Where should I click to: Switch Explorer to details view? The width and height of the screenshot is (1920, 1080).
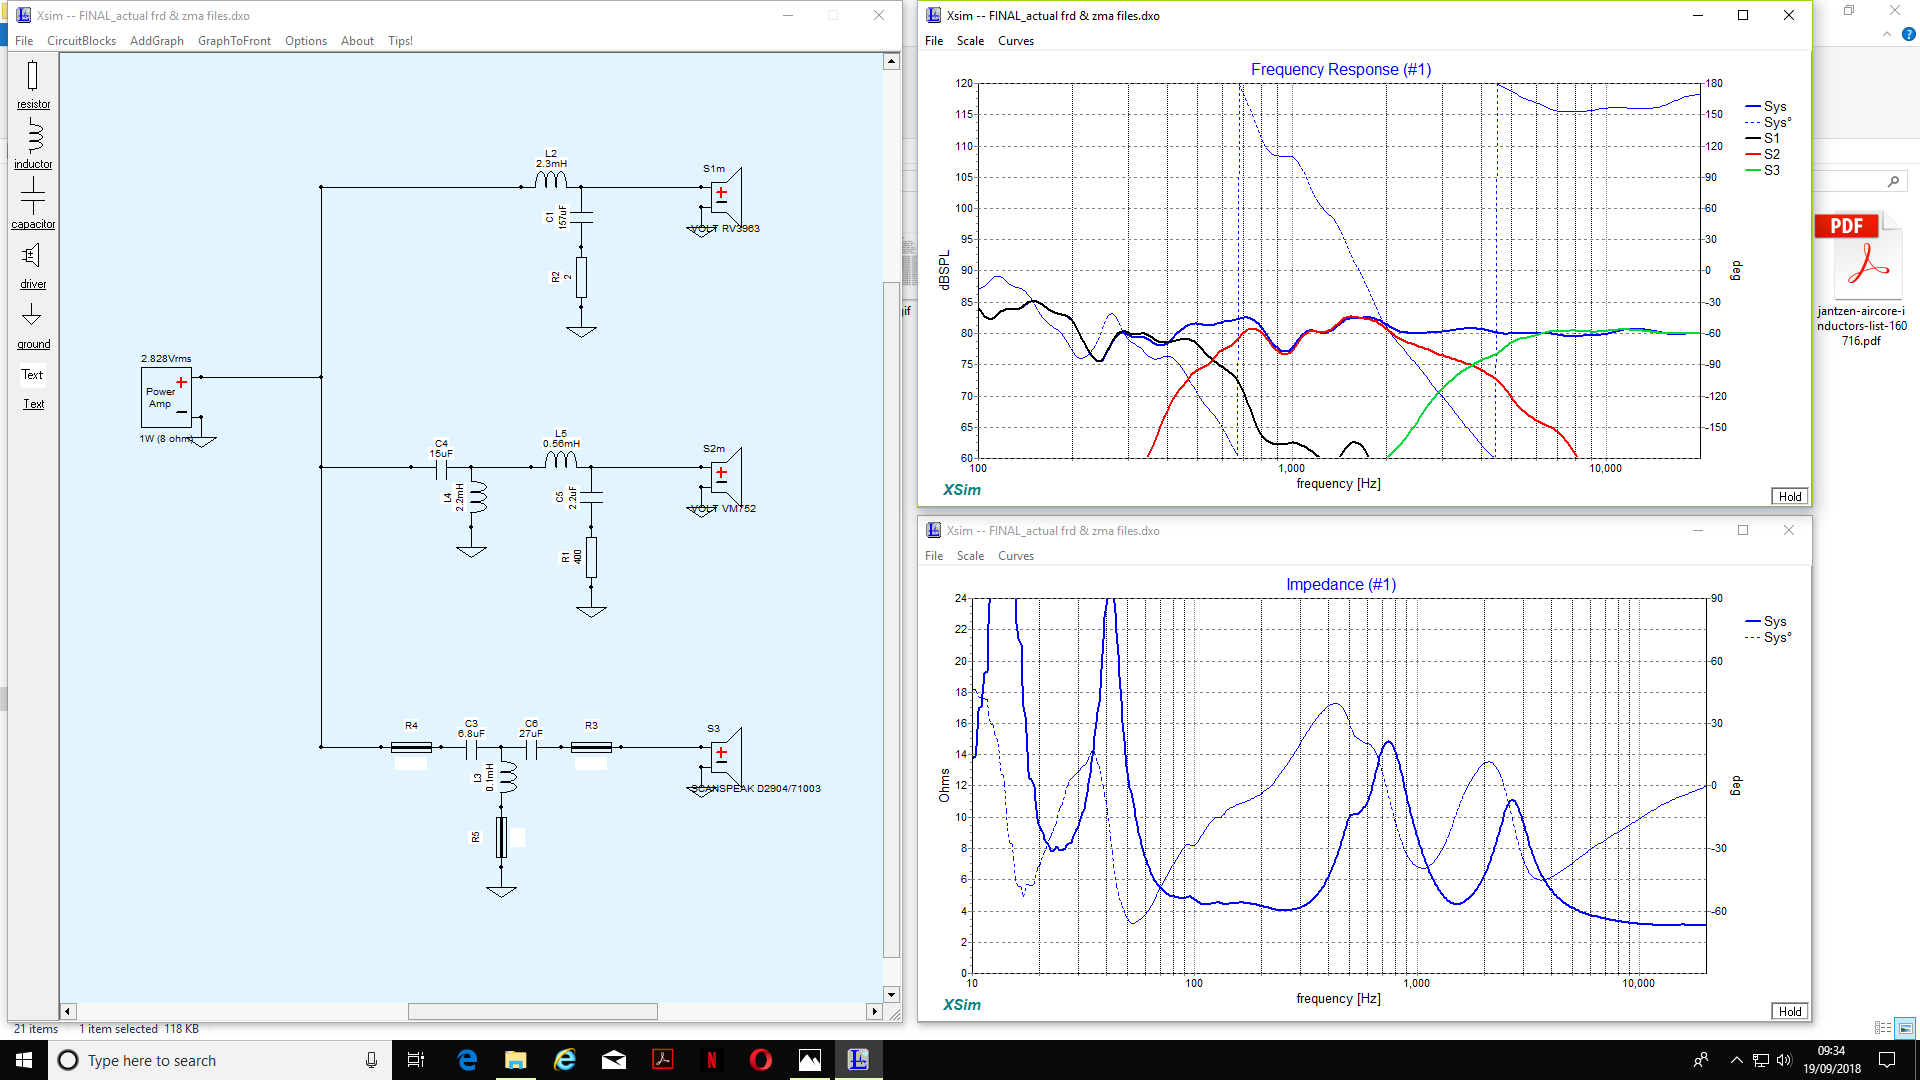click(1883, 1028)
